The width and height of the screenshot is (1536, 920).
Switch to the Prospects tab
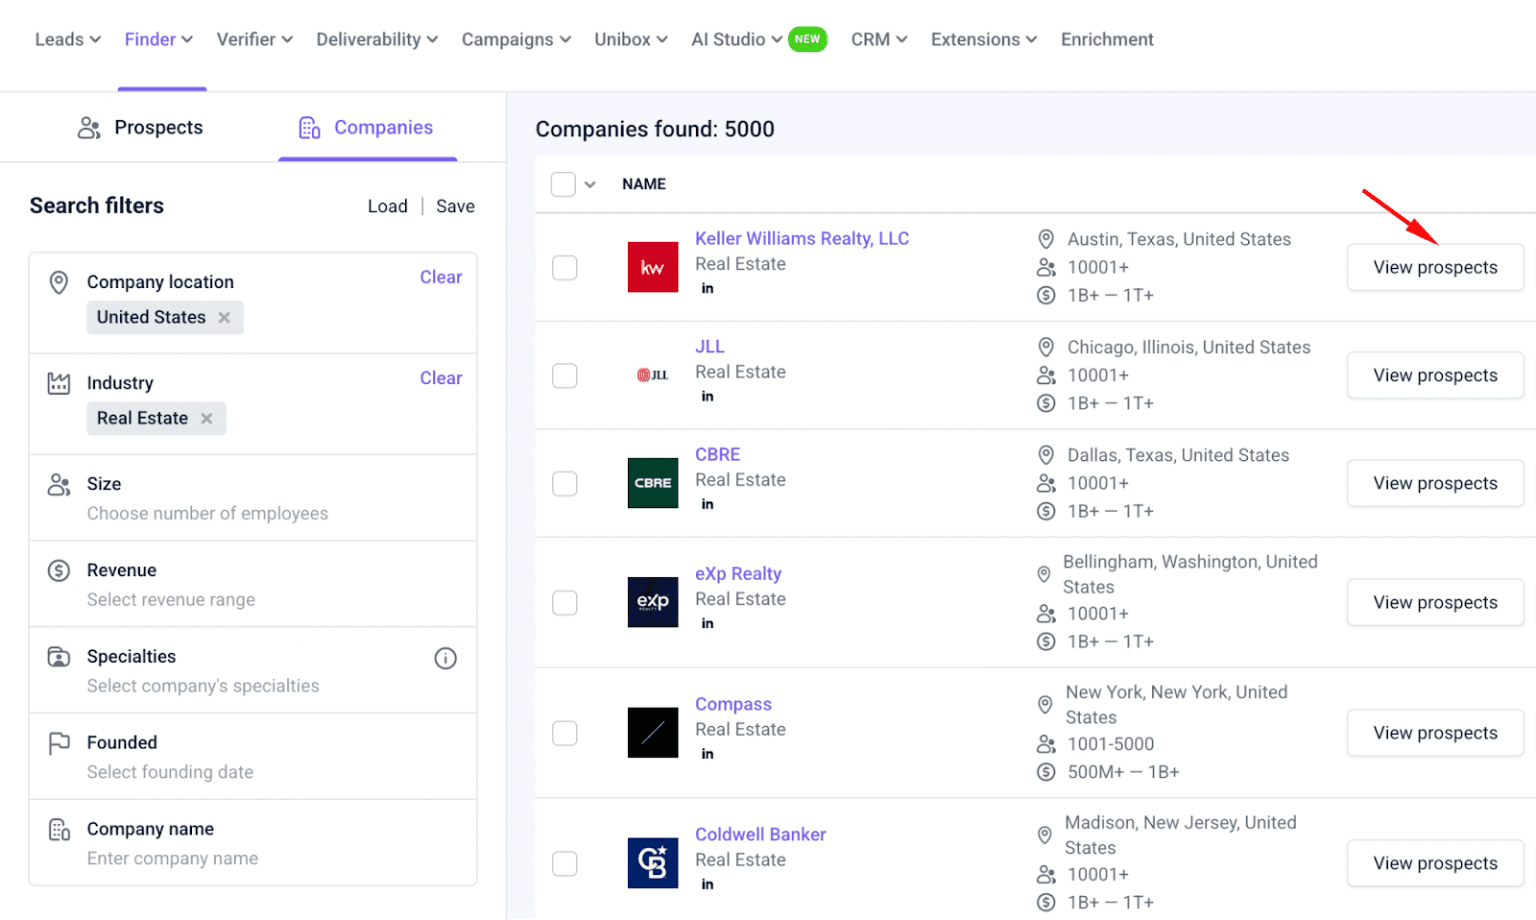(x=140, y=128)
